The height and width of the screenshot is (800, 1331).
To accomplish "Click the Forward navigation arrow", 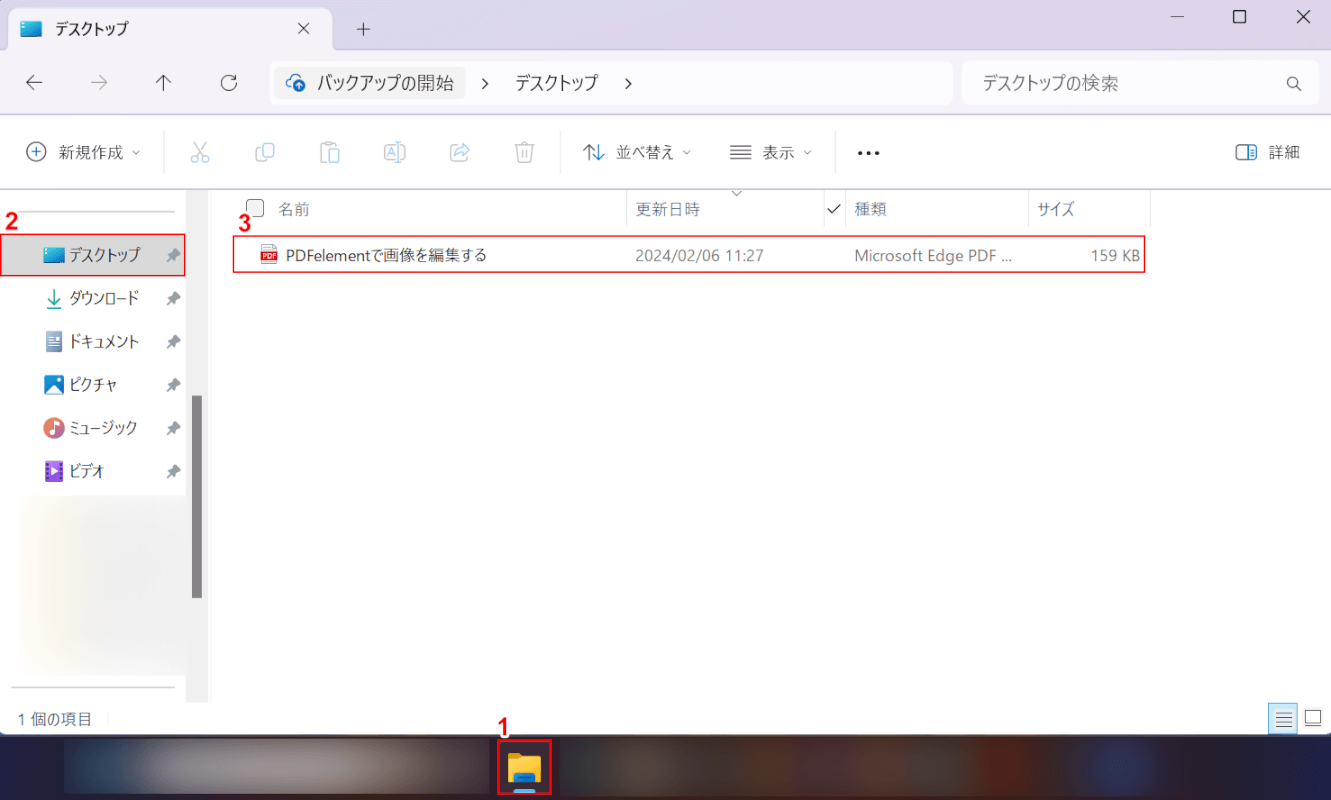I will click(x=99, y=83).
